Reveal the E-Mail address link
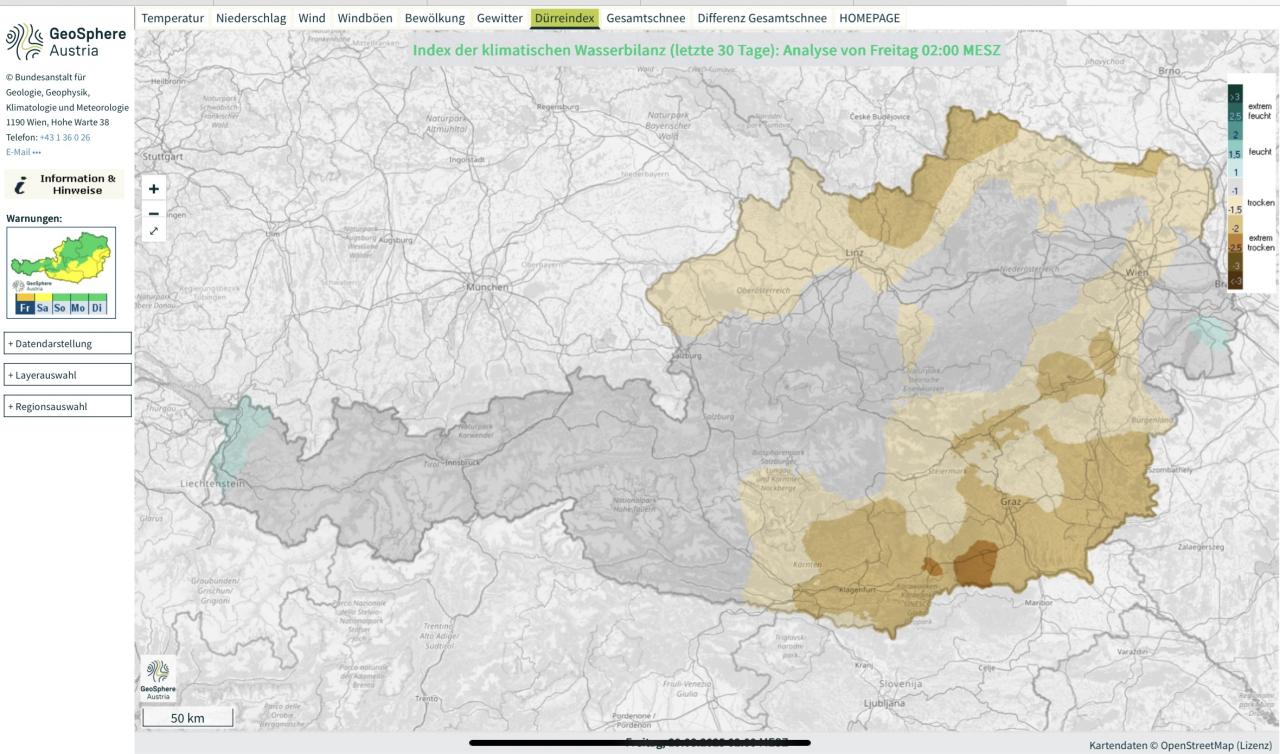Viewport: 1280px width, 754px height. tap(23, 152)
